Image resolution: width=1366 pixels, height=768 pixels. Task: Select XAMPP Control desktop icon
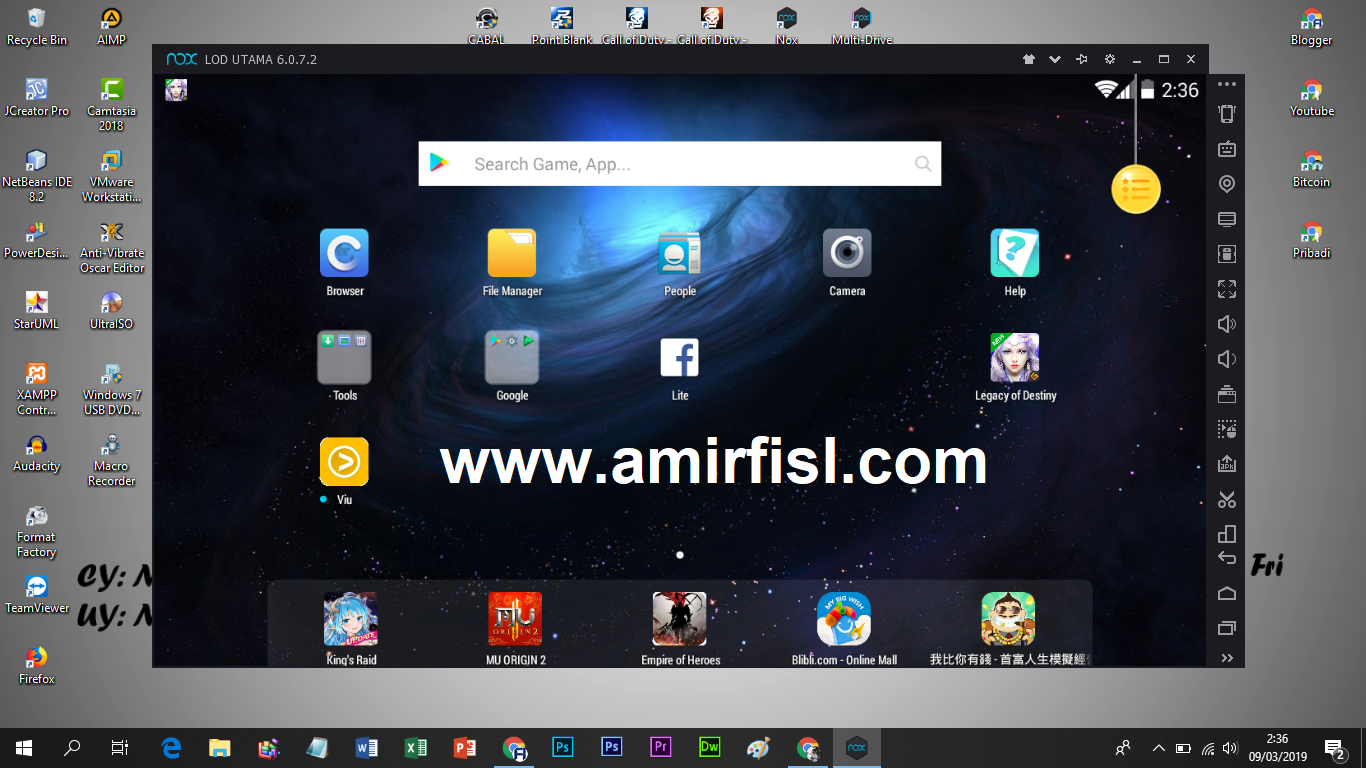(37, 388)
